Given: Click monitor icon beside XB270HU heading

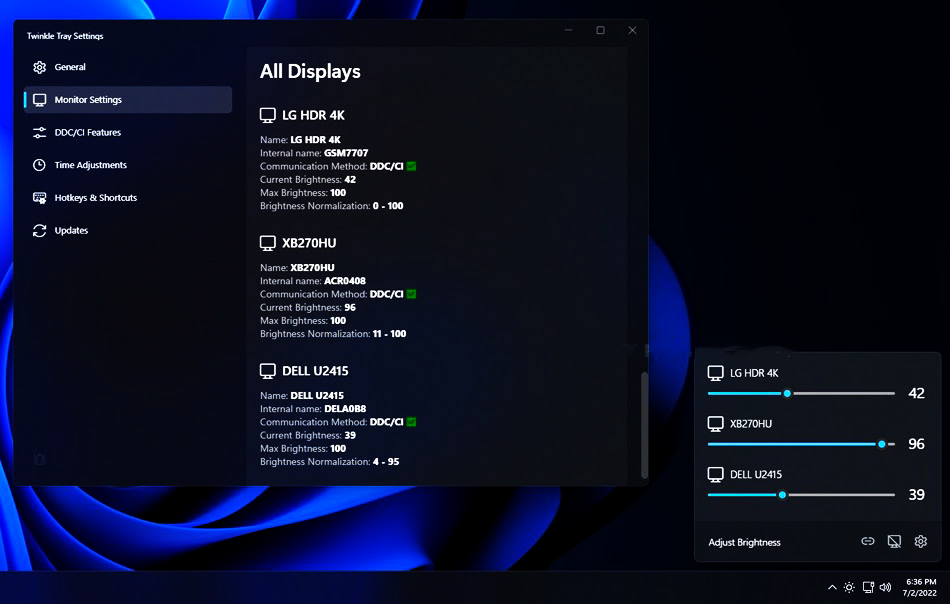Looking at the screenshot, I should pos(268,243).
